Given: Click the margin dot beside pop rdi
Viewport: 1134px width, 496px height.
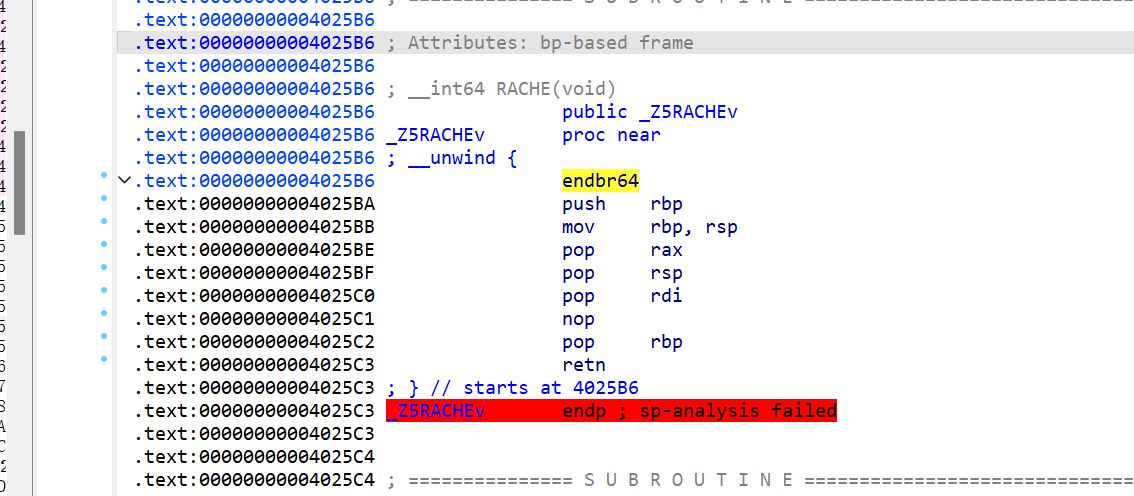Looking at the screenshot, I should coord(104,290).
